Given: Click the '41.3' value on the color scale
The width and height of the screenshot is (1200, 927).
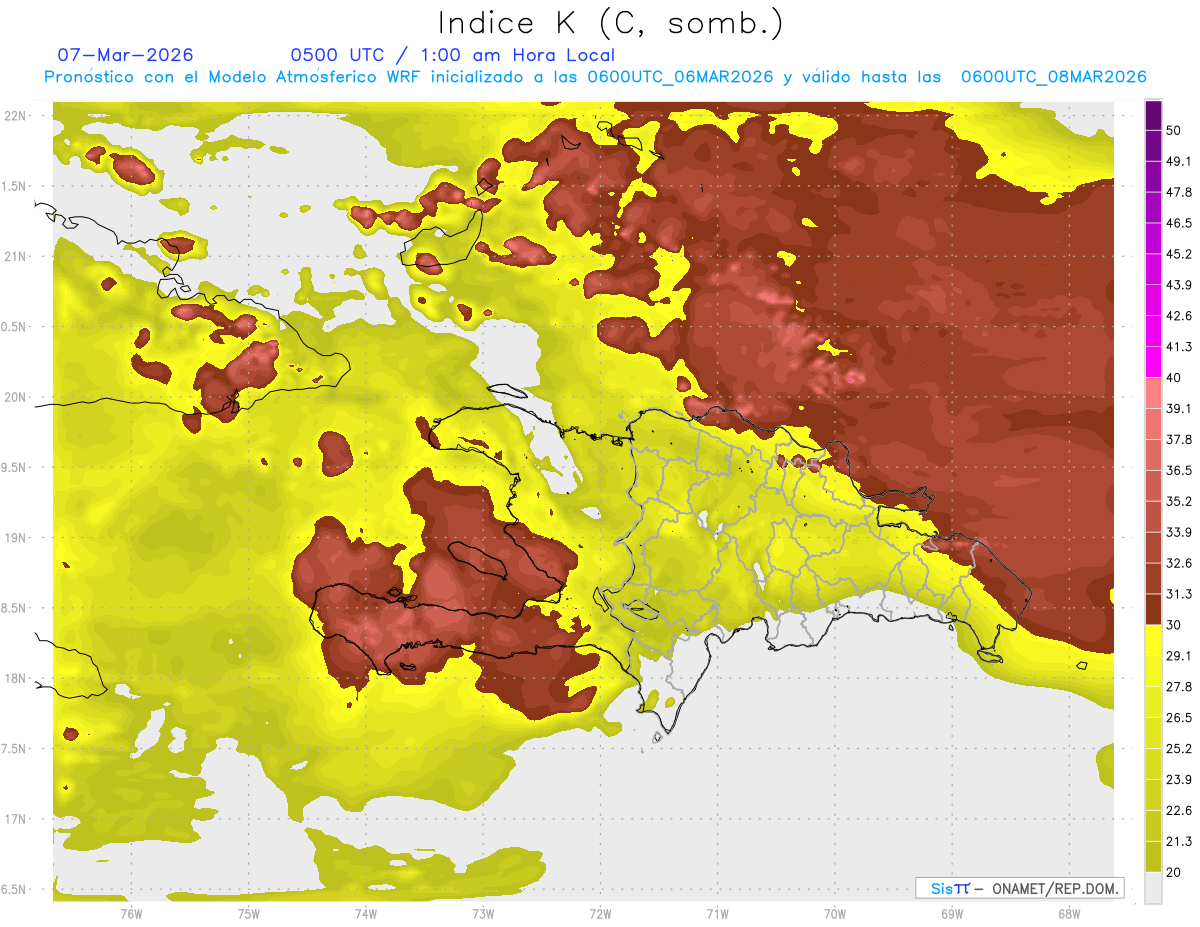Looking at the screenshot, I should [1179, 347].
